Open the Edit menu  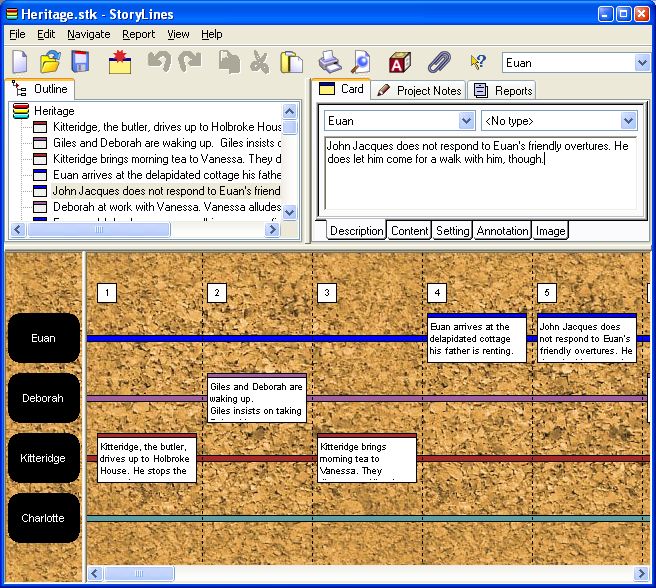click(x=46, y=34)
